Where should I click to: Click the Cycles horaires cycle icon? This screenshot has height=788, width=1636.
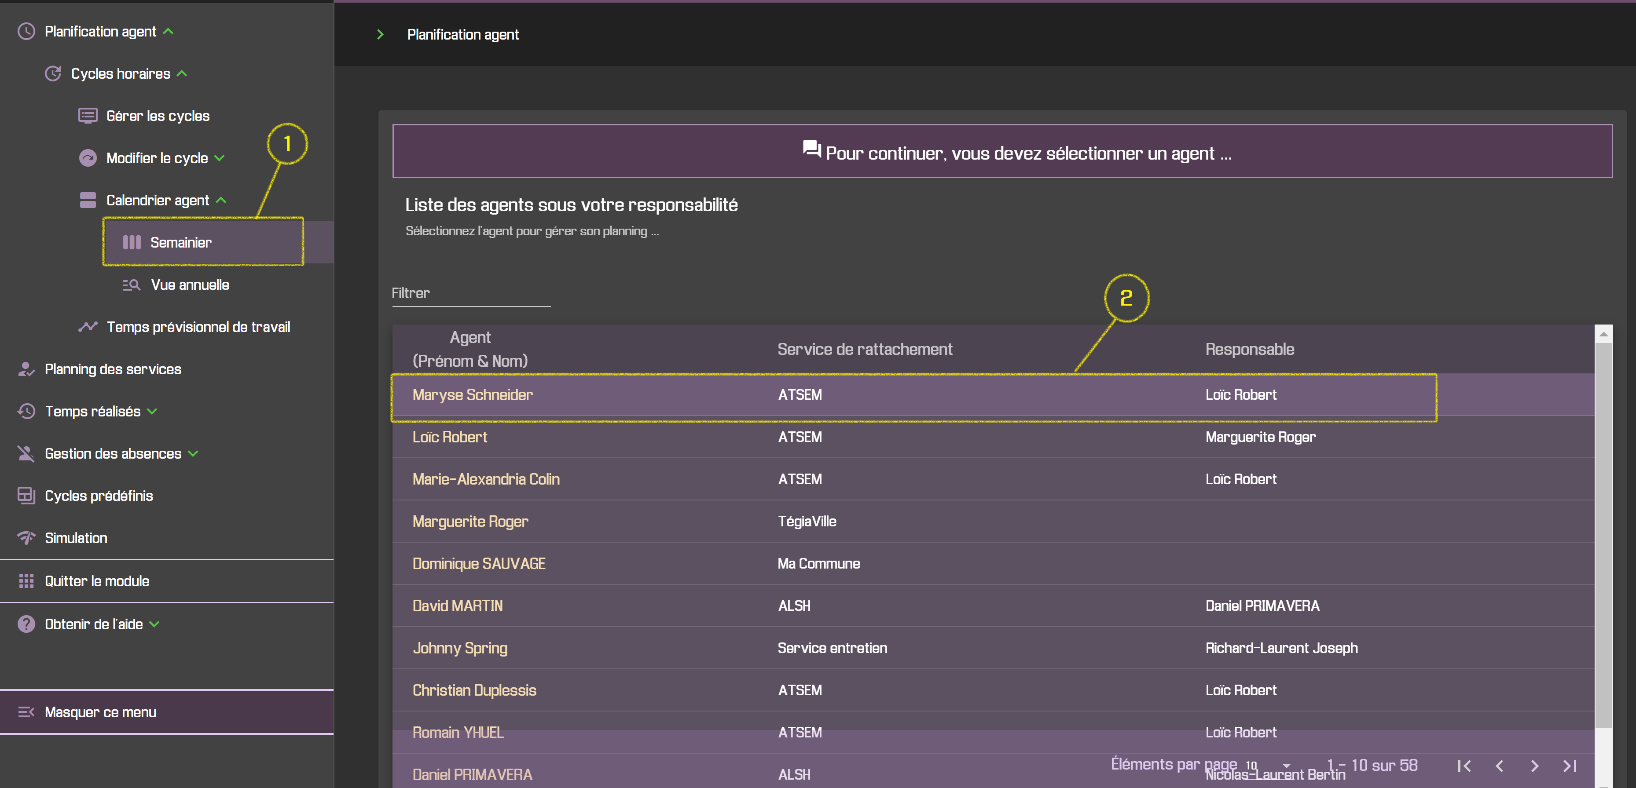pos(53,74)
